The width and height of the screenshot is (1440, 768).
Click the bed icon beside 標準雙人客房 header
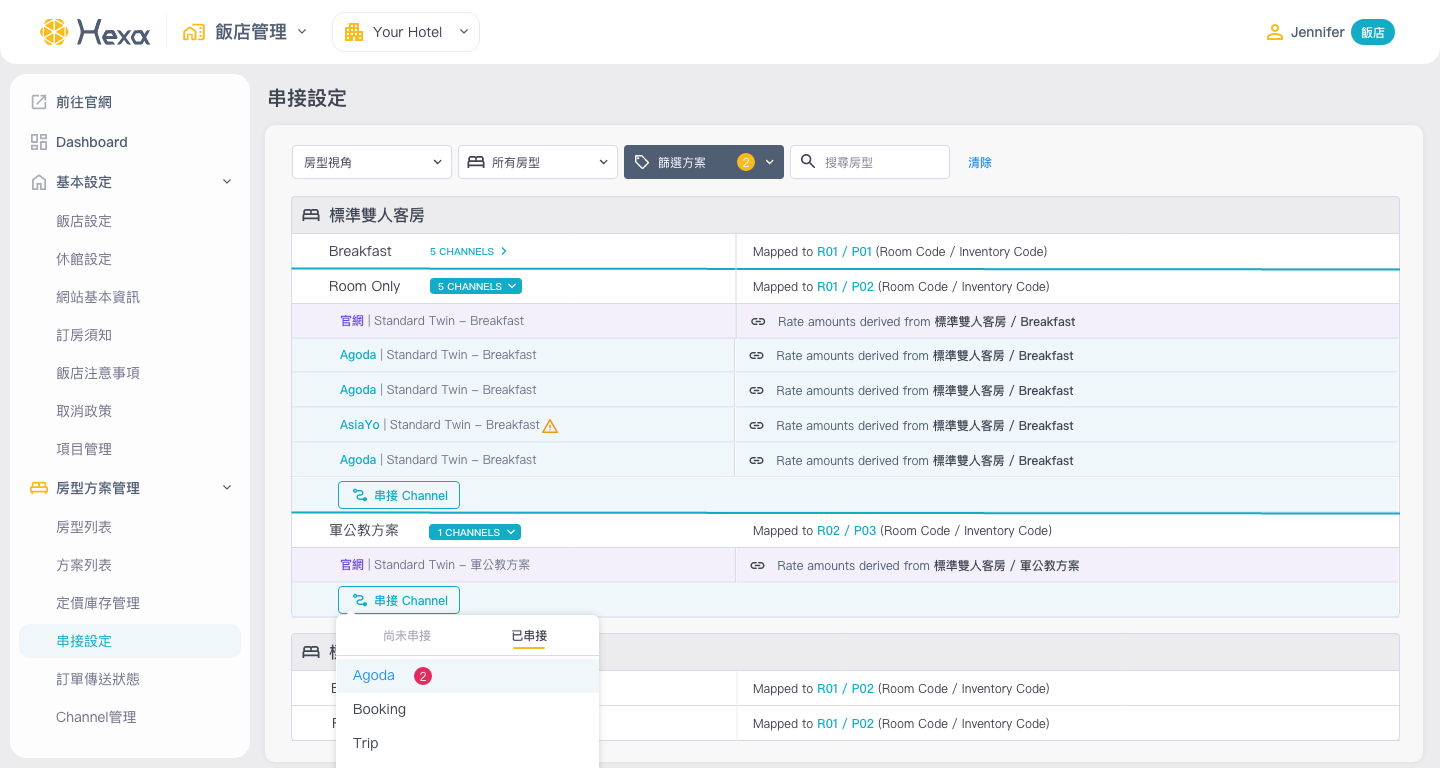[x=311, y=215]
